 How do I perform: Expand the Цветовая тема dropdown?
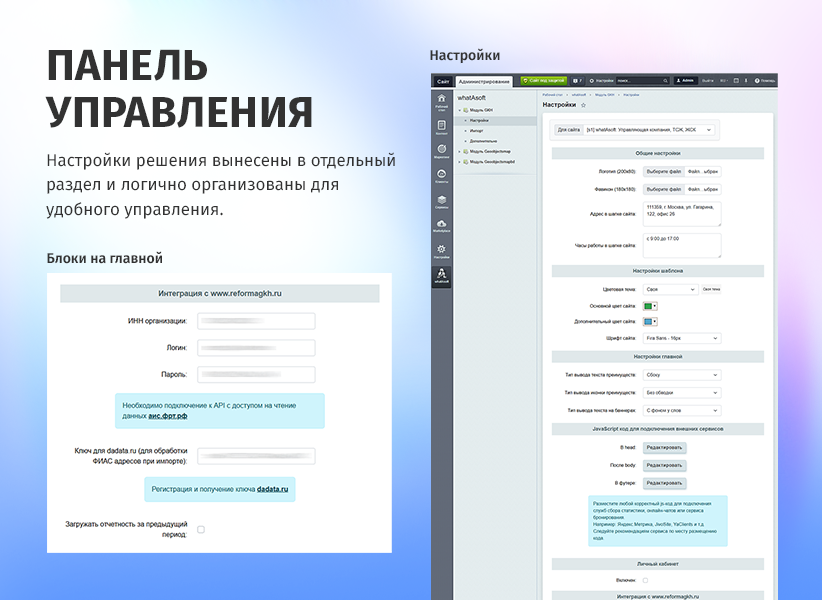pyautogui.click(x=670, y=289)
